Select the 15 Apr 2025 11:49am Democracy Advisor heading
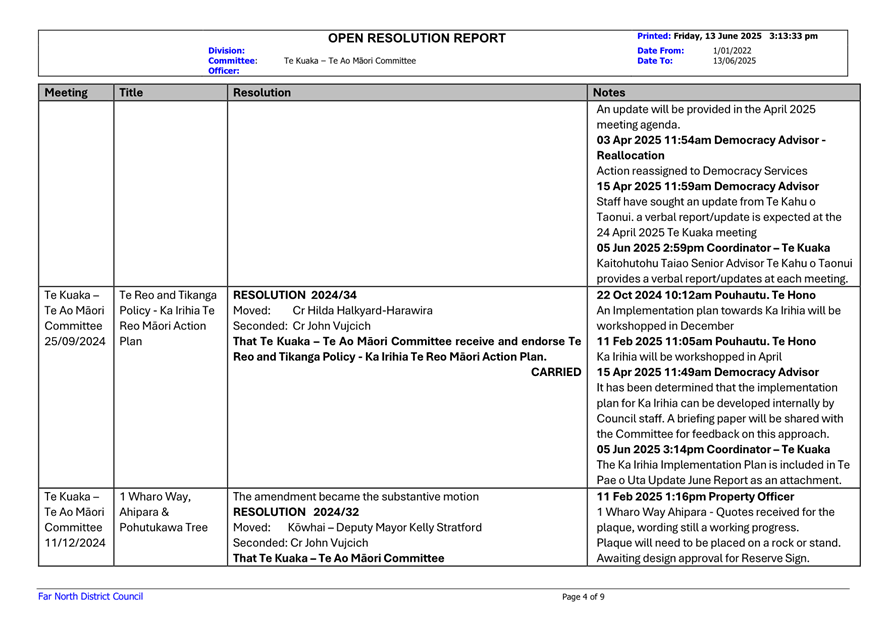 [707, 372]
